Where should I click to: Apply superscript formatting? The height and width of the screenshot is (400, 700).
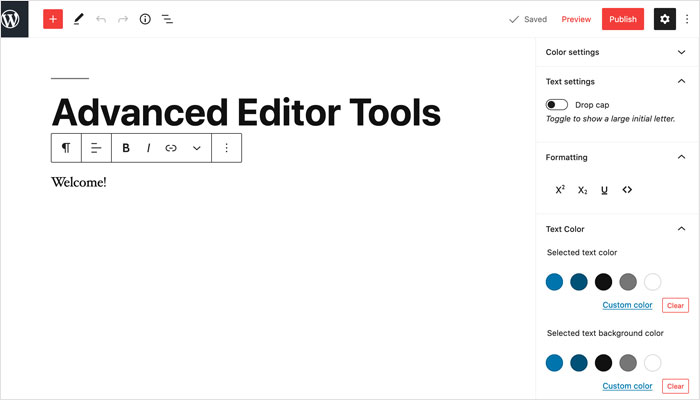560,190
